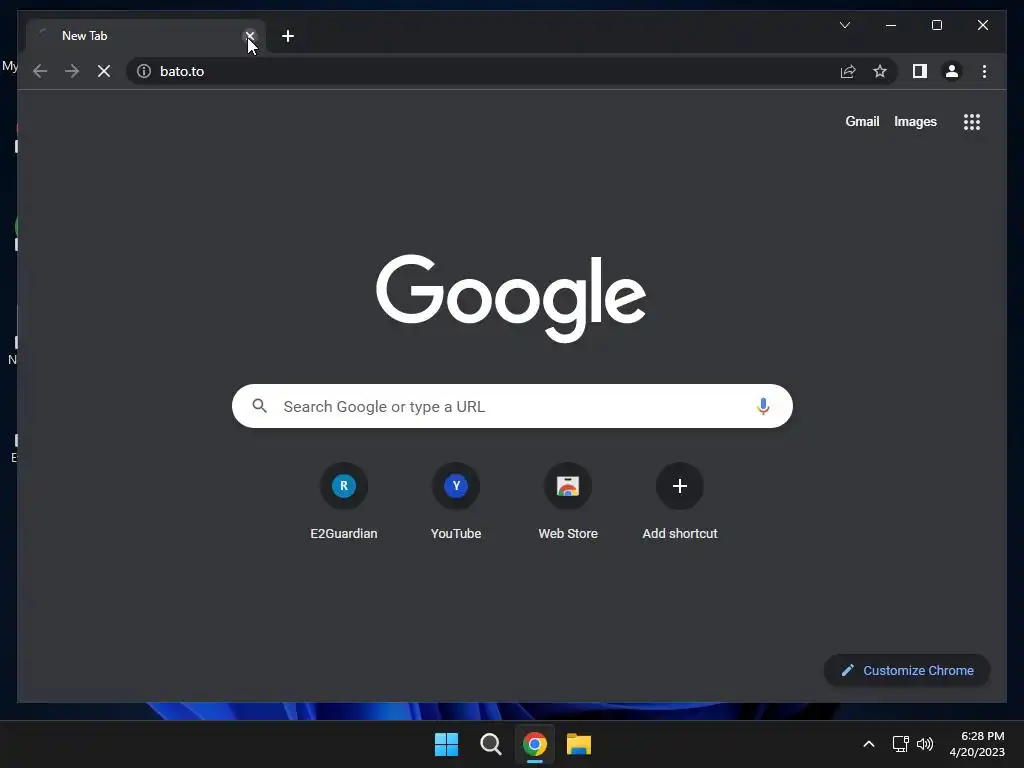1024x768 pixels.
Task: Open the Chrome profile menu
Action: (952, 71)
